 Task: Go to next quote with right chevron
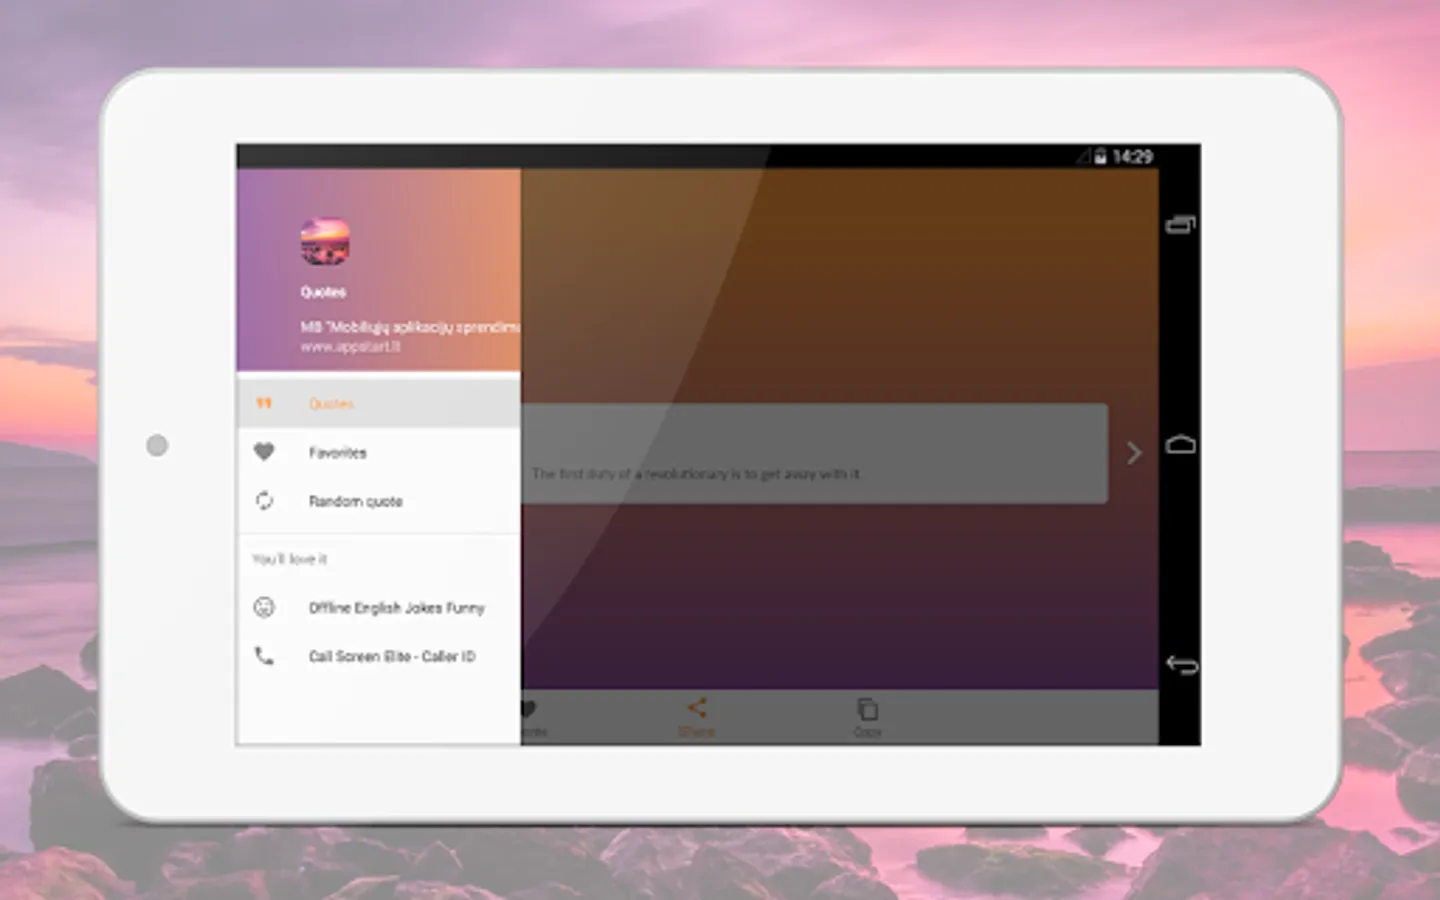(1134, 454)
